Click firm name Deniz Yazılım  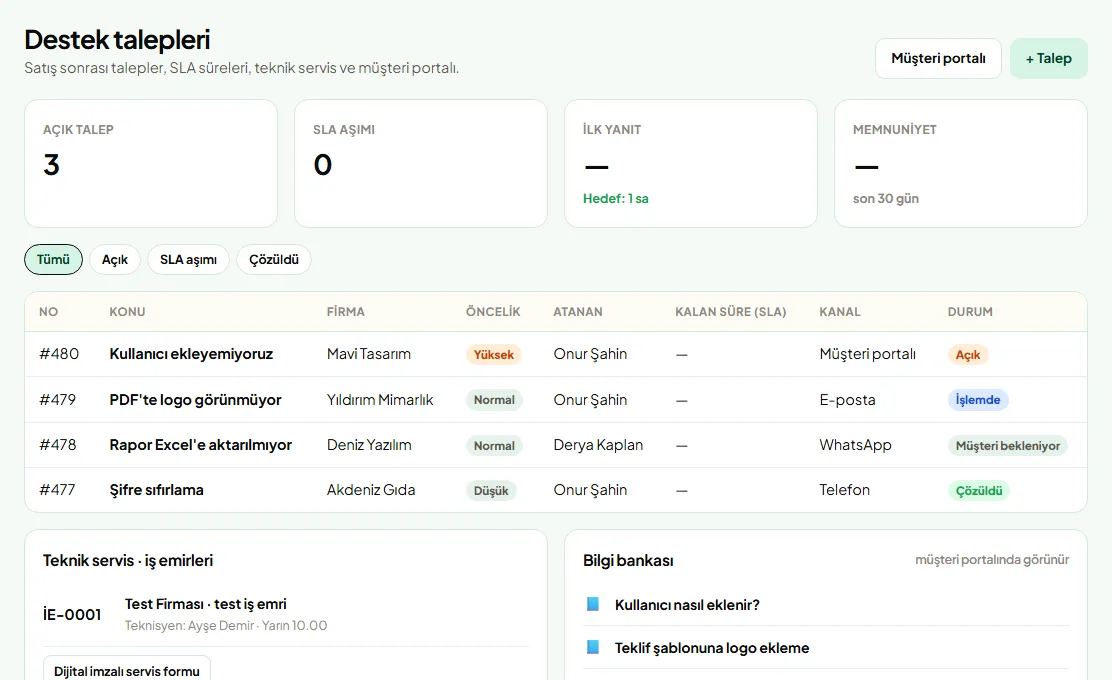(x=369, y=445)
